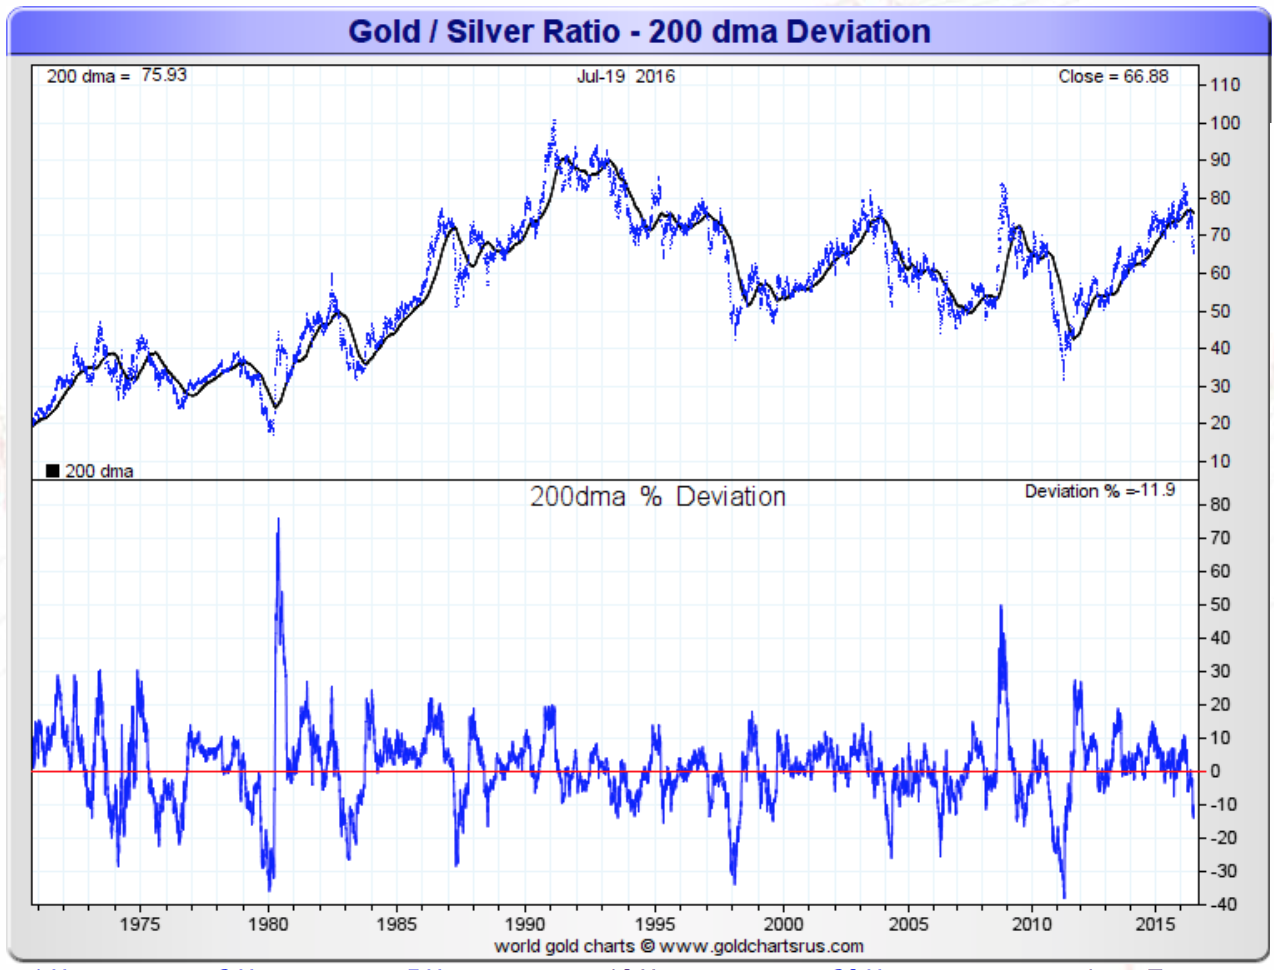Click the 1980 deviation spike peak
Viewport: 1274px width, 970px height.
(x=278, y=519)
